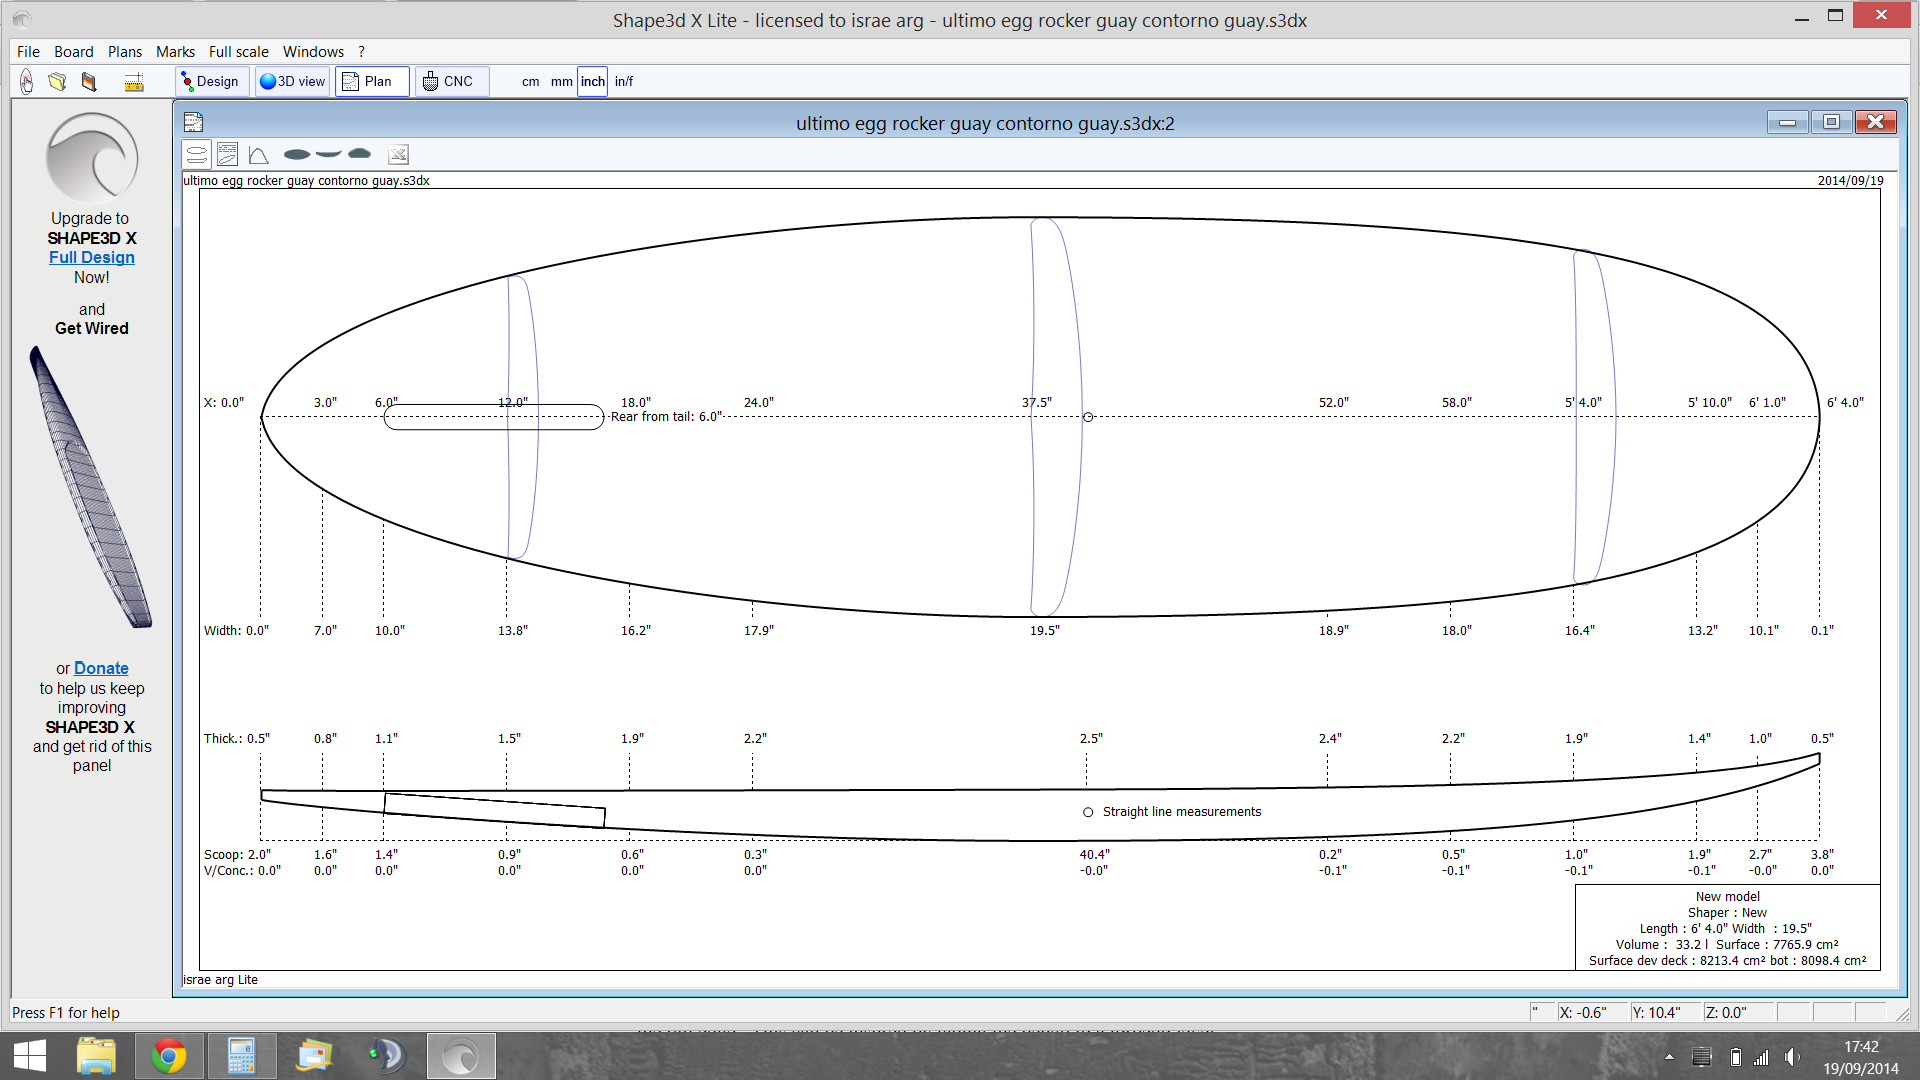The width and height of the screenshot is (1920, 1080).
Task: Open Chrome from the taskbar
Action: click(168, 1056)
